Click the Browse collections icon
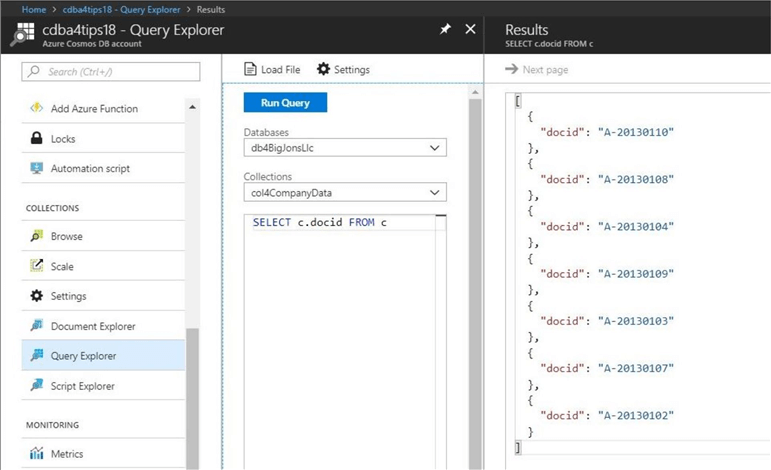Screen dimensions: 771x470 point(36,236)
